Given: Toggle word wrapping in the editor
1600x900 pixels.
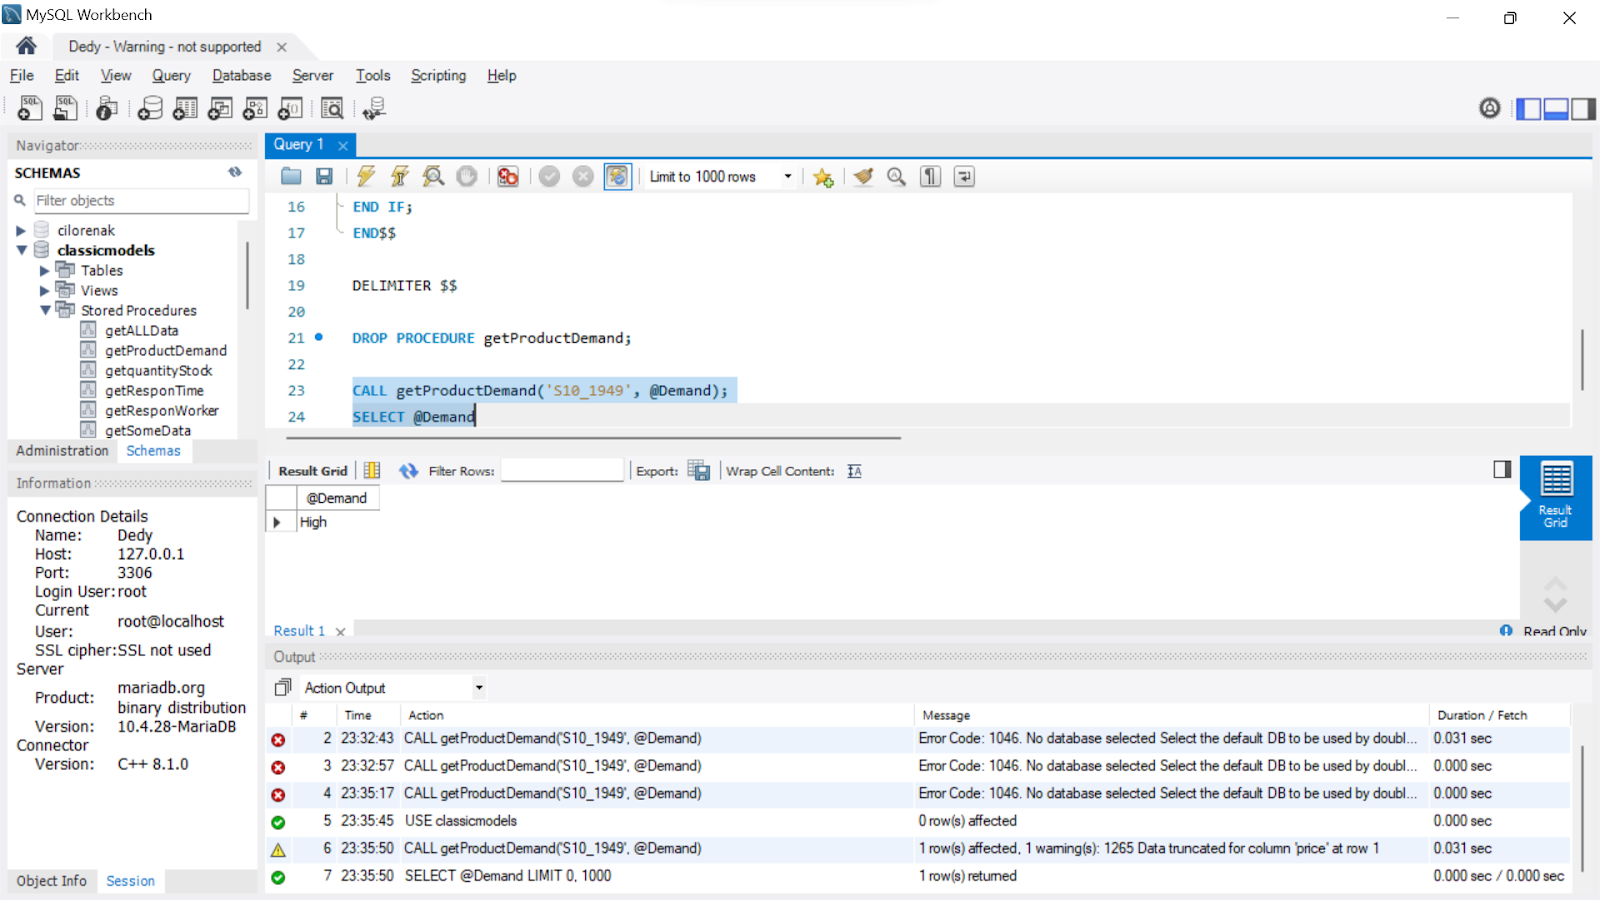Looking at the screenshot, I should tap(964, 176).
